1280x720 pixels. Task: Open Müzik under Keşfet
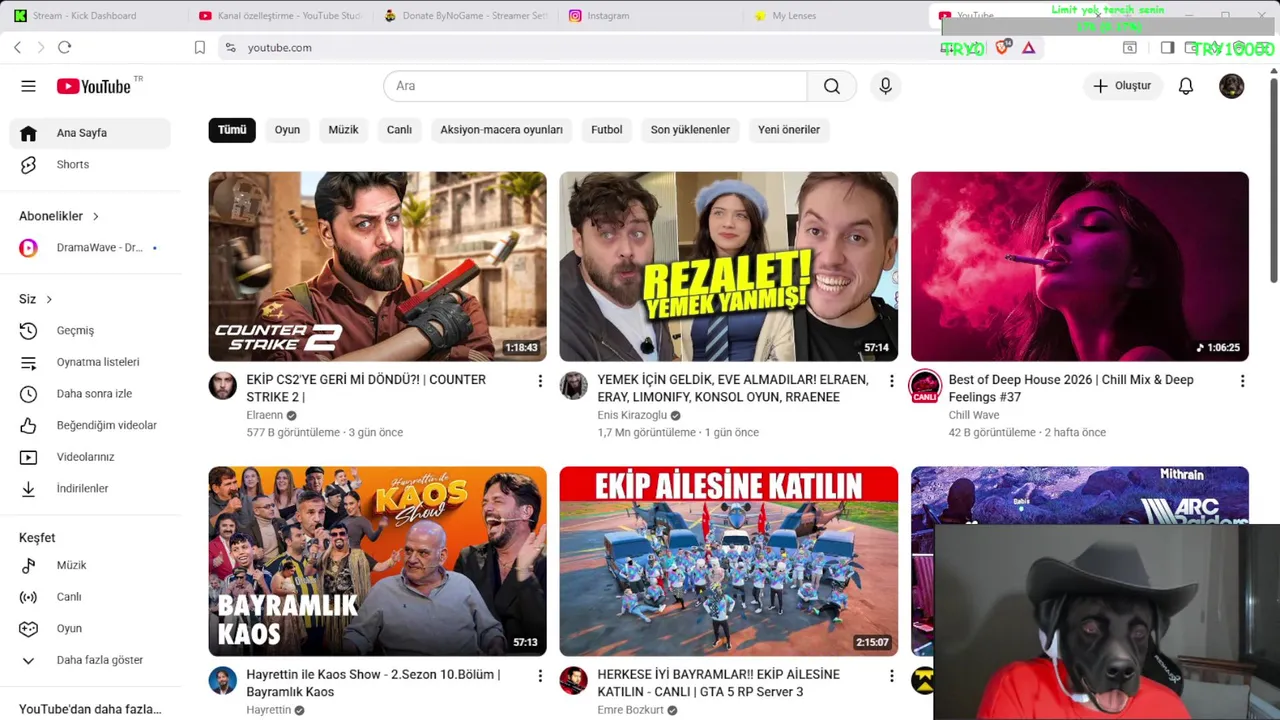coord(90,565)
